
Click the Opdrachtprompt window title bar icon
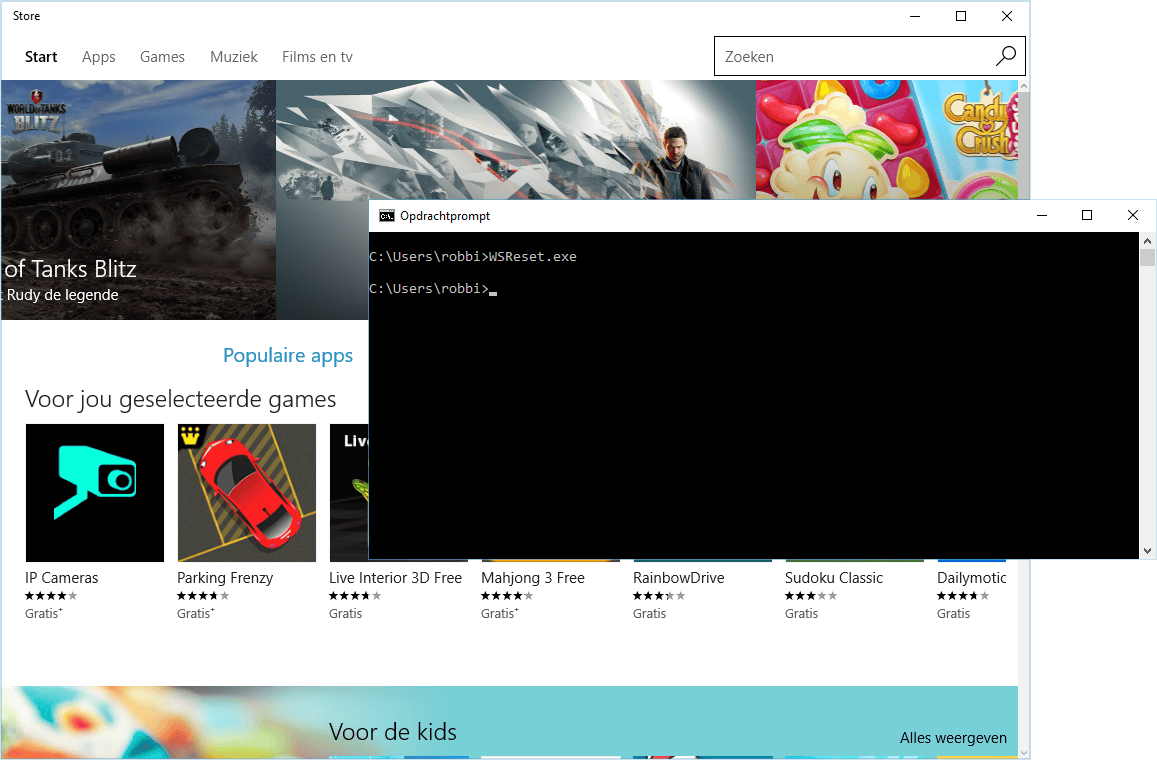pyautogui.click(x=387, y=215)
